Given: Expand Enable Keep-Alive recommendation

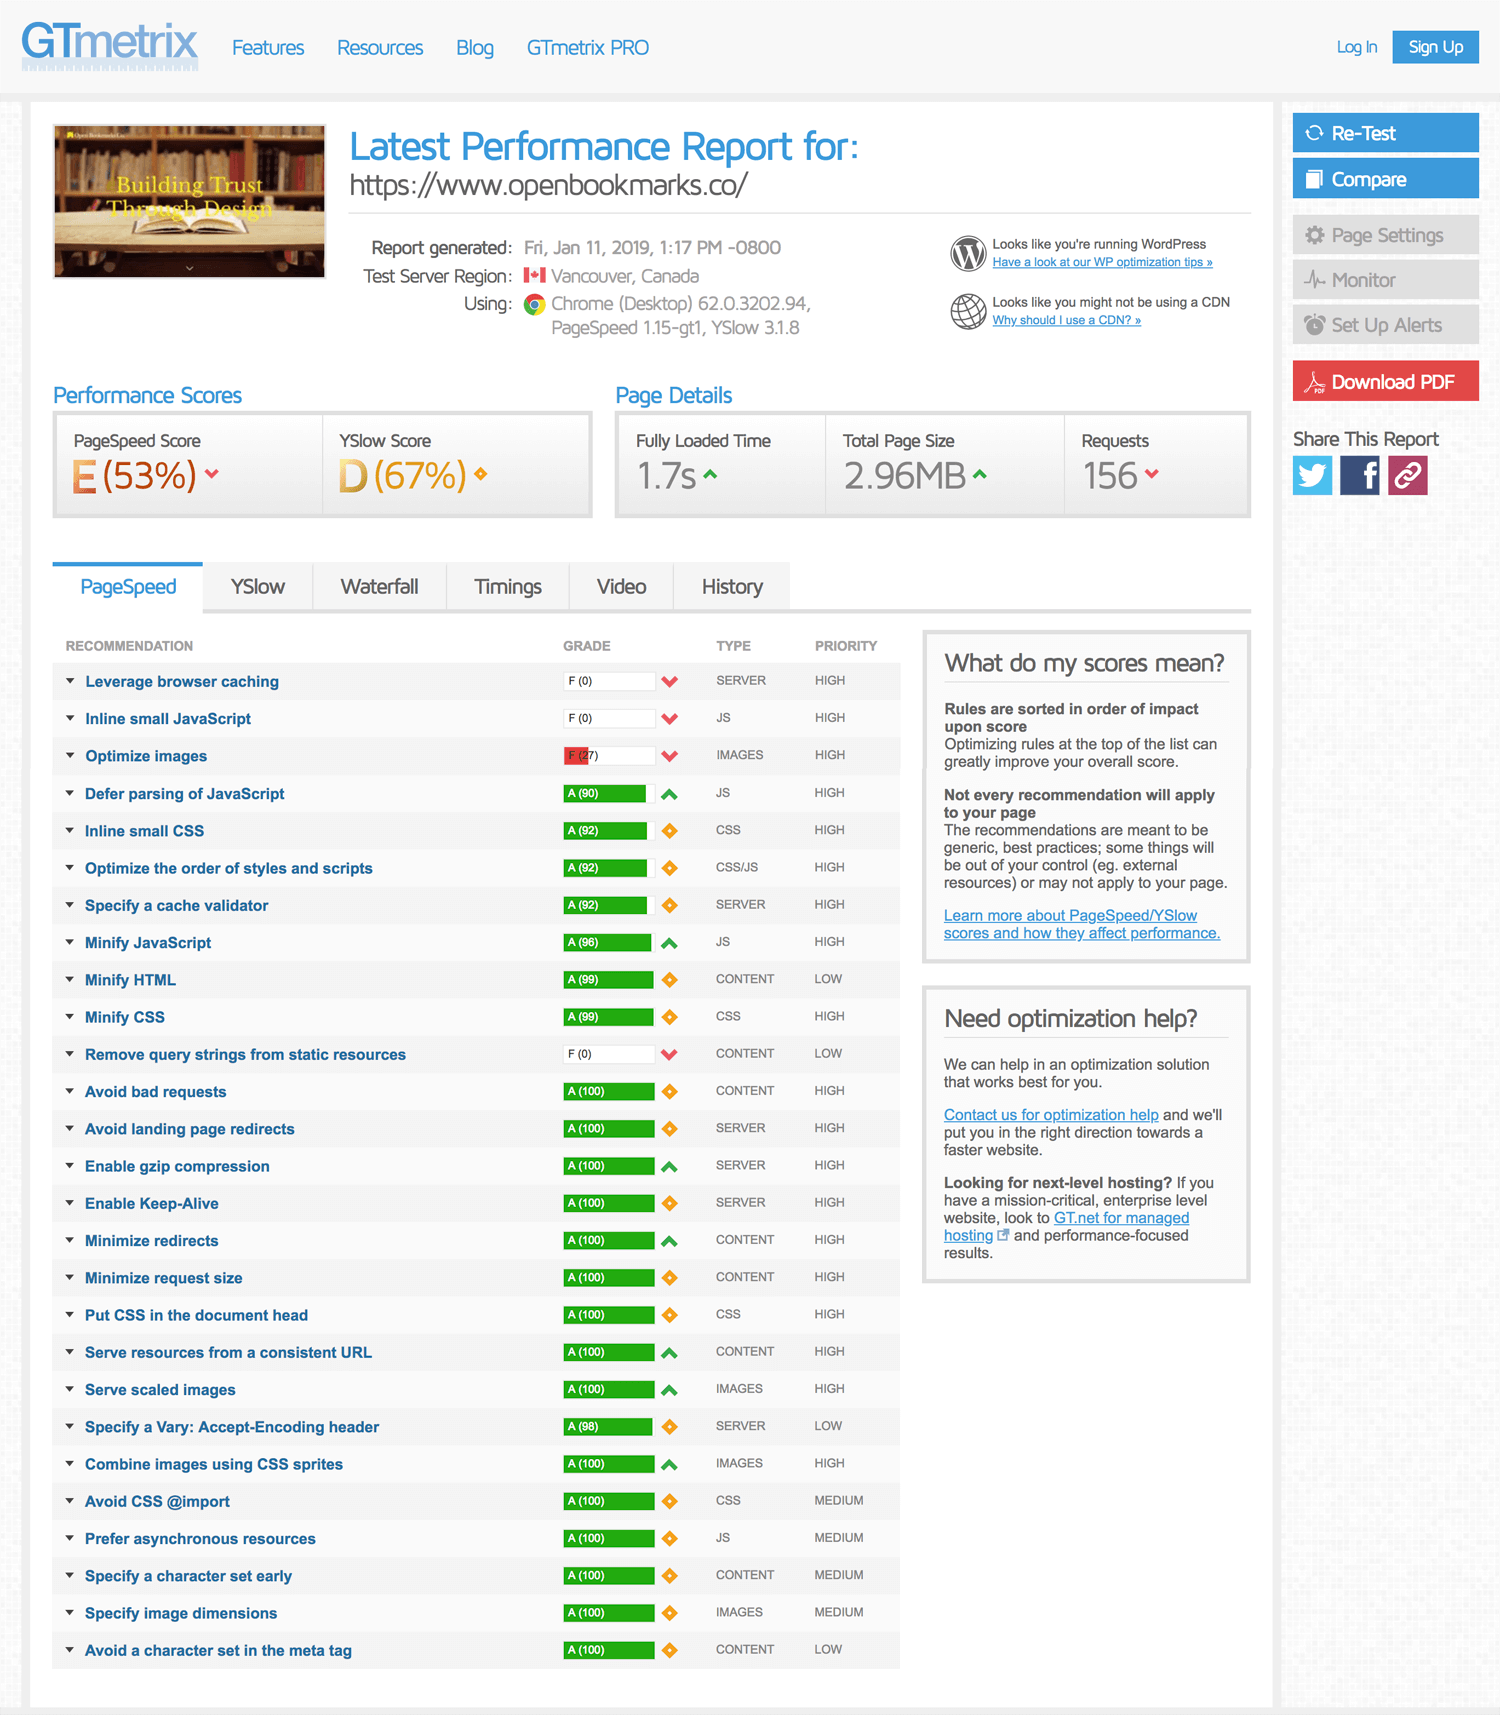Looking at the screenshot, I should point(152,1204).
